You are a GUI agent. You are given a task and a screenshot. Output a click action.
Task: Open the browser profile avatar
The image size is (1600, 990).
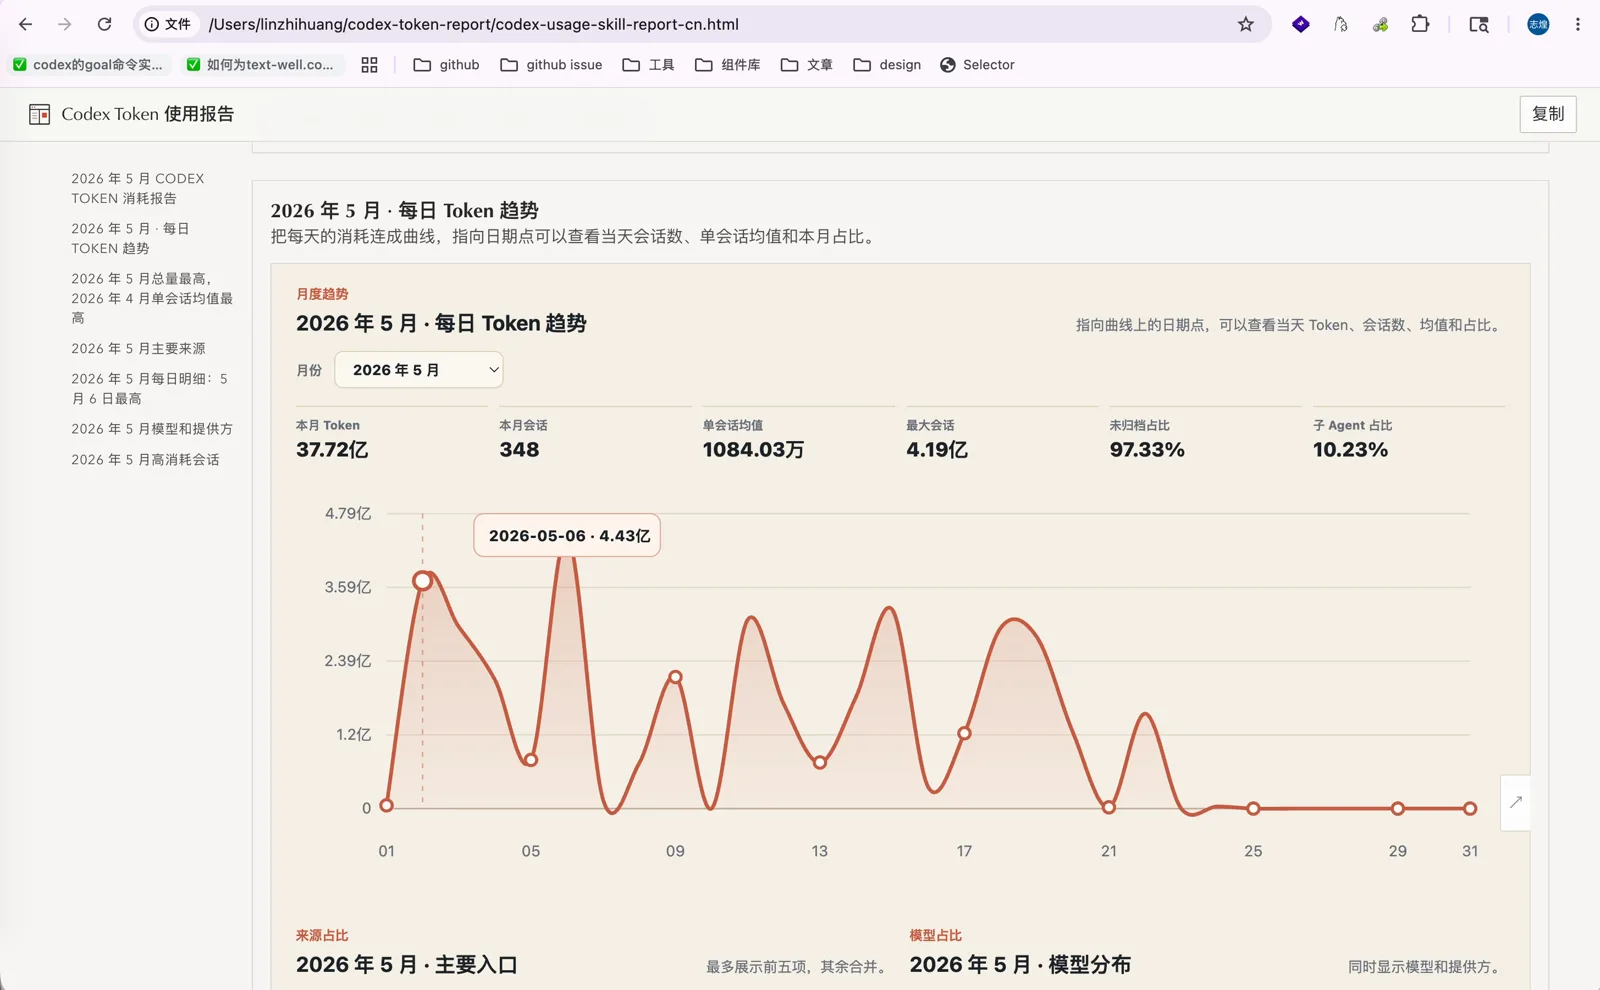point(1538,24)
